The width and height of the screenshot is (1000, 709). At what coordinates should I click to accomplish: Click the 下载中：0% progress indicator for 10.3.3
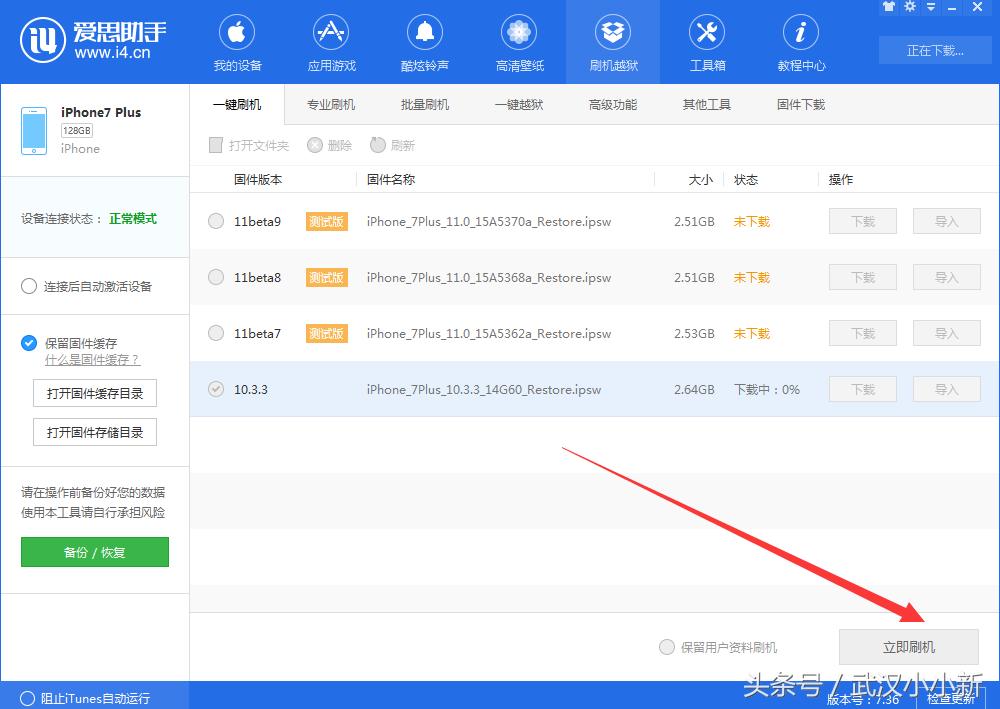[x=767, y=389]
